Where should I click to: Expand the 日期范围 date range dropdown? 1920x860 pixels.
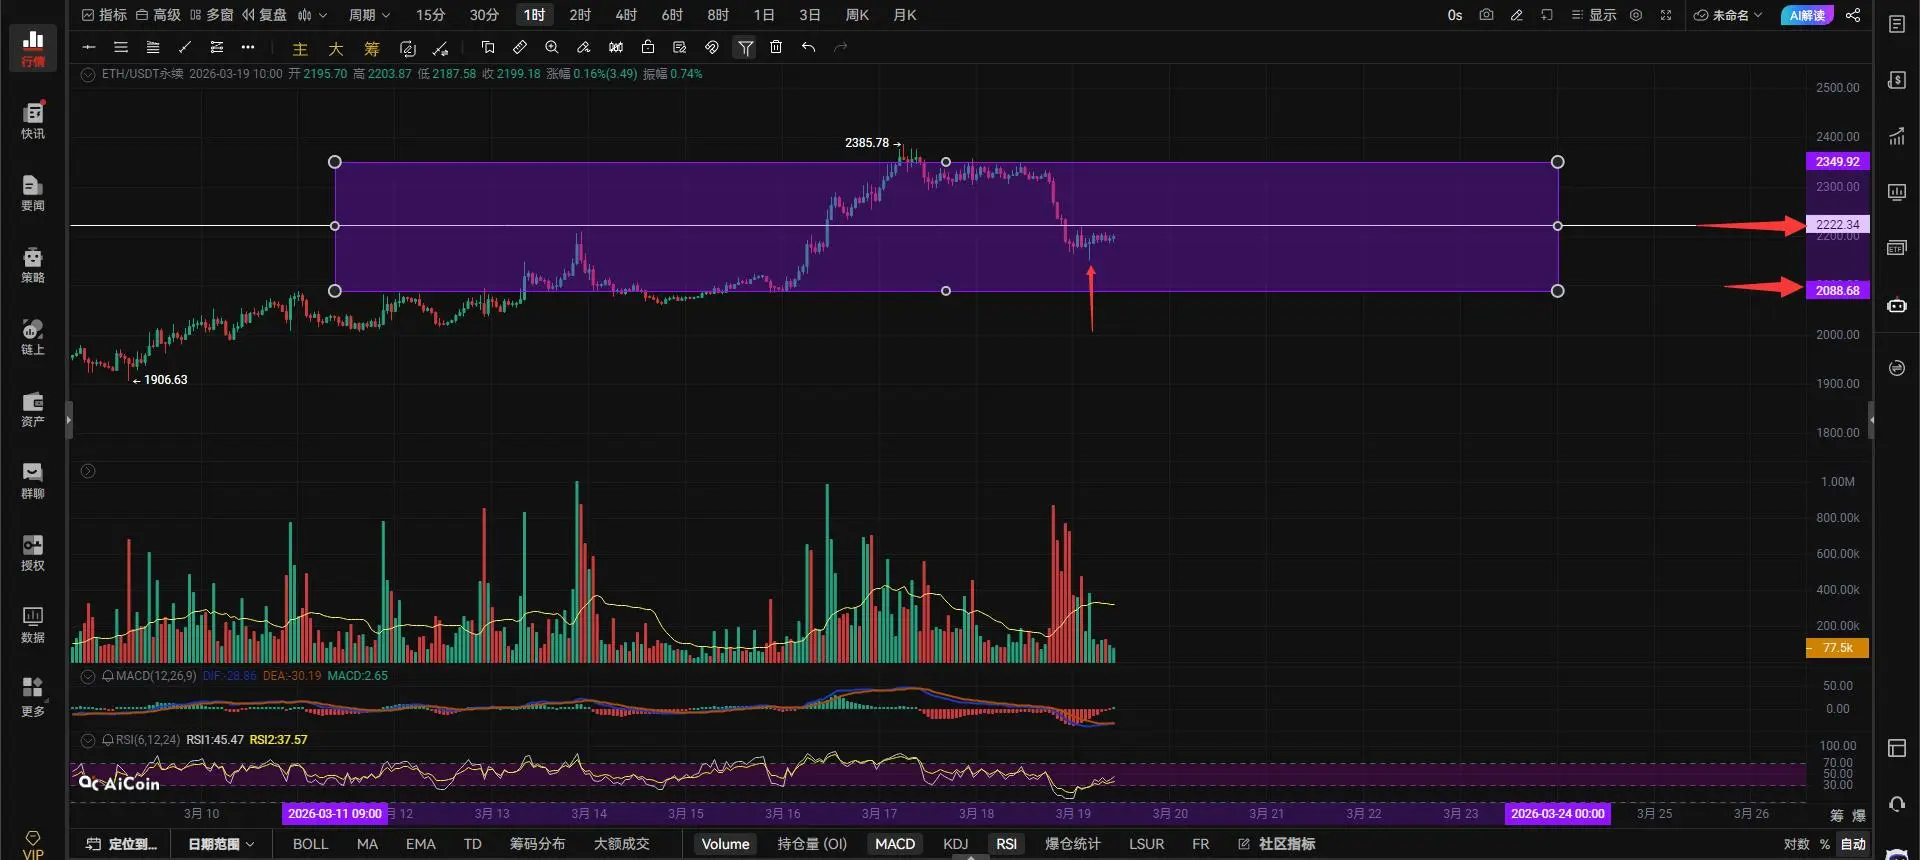[221, 844]
